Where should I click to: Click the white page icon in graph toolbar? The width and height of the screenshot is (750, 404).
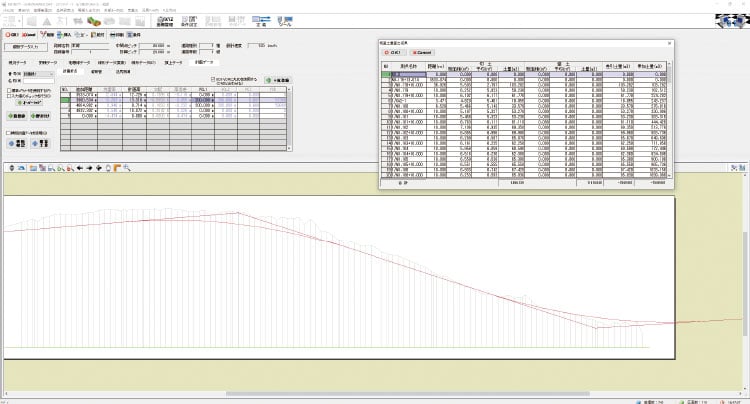click(108, 168)
